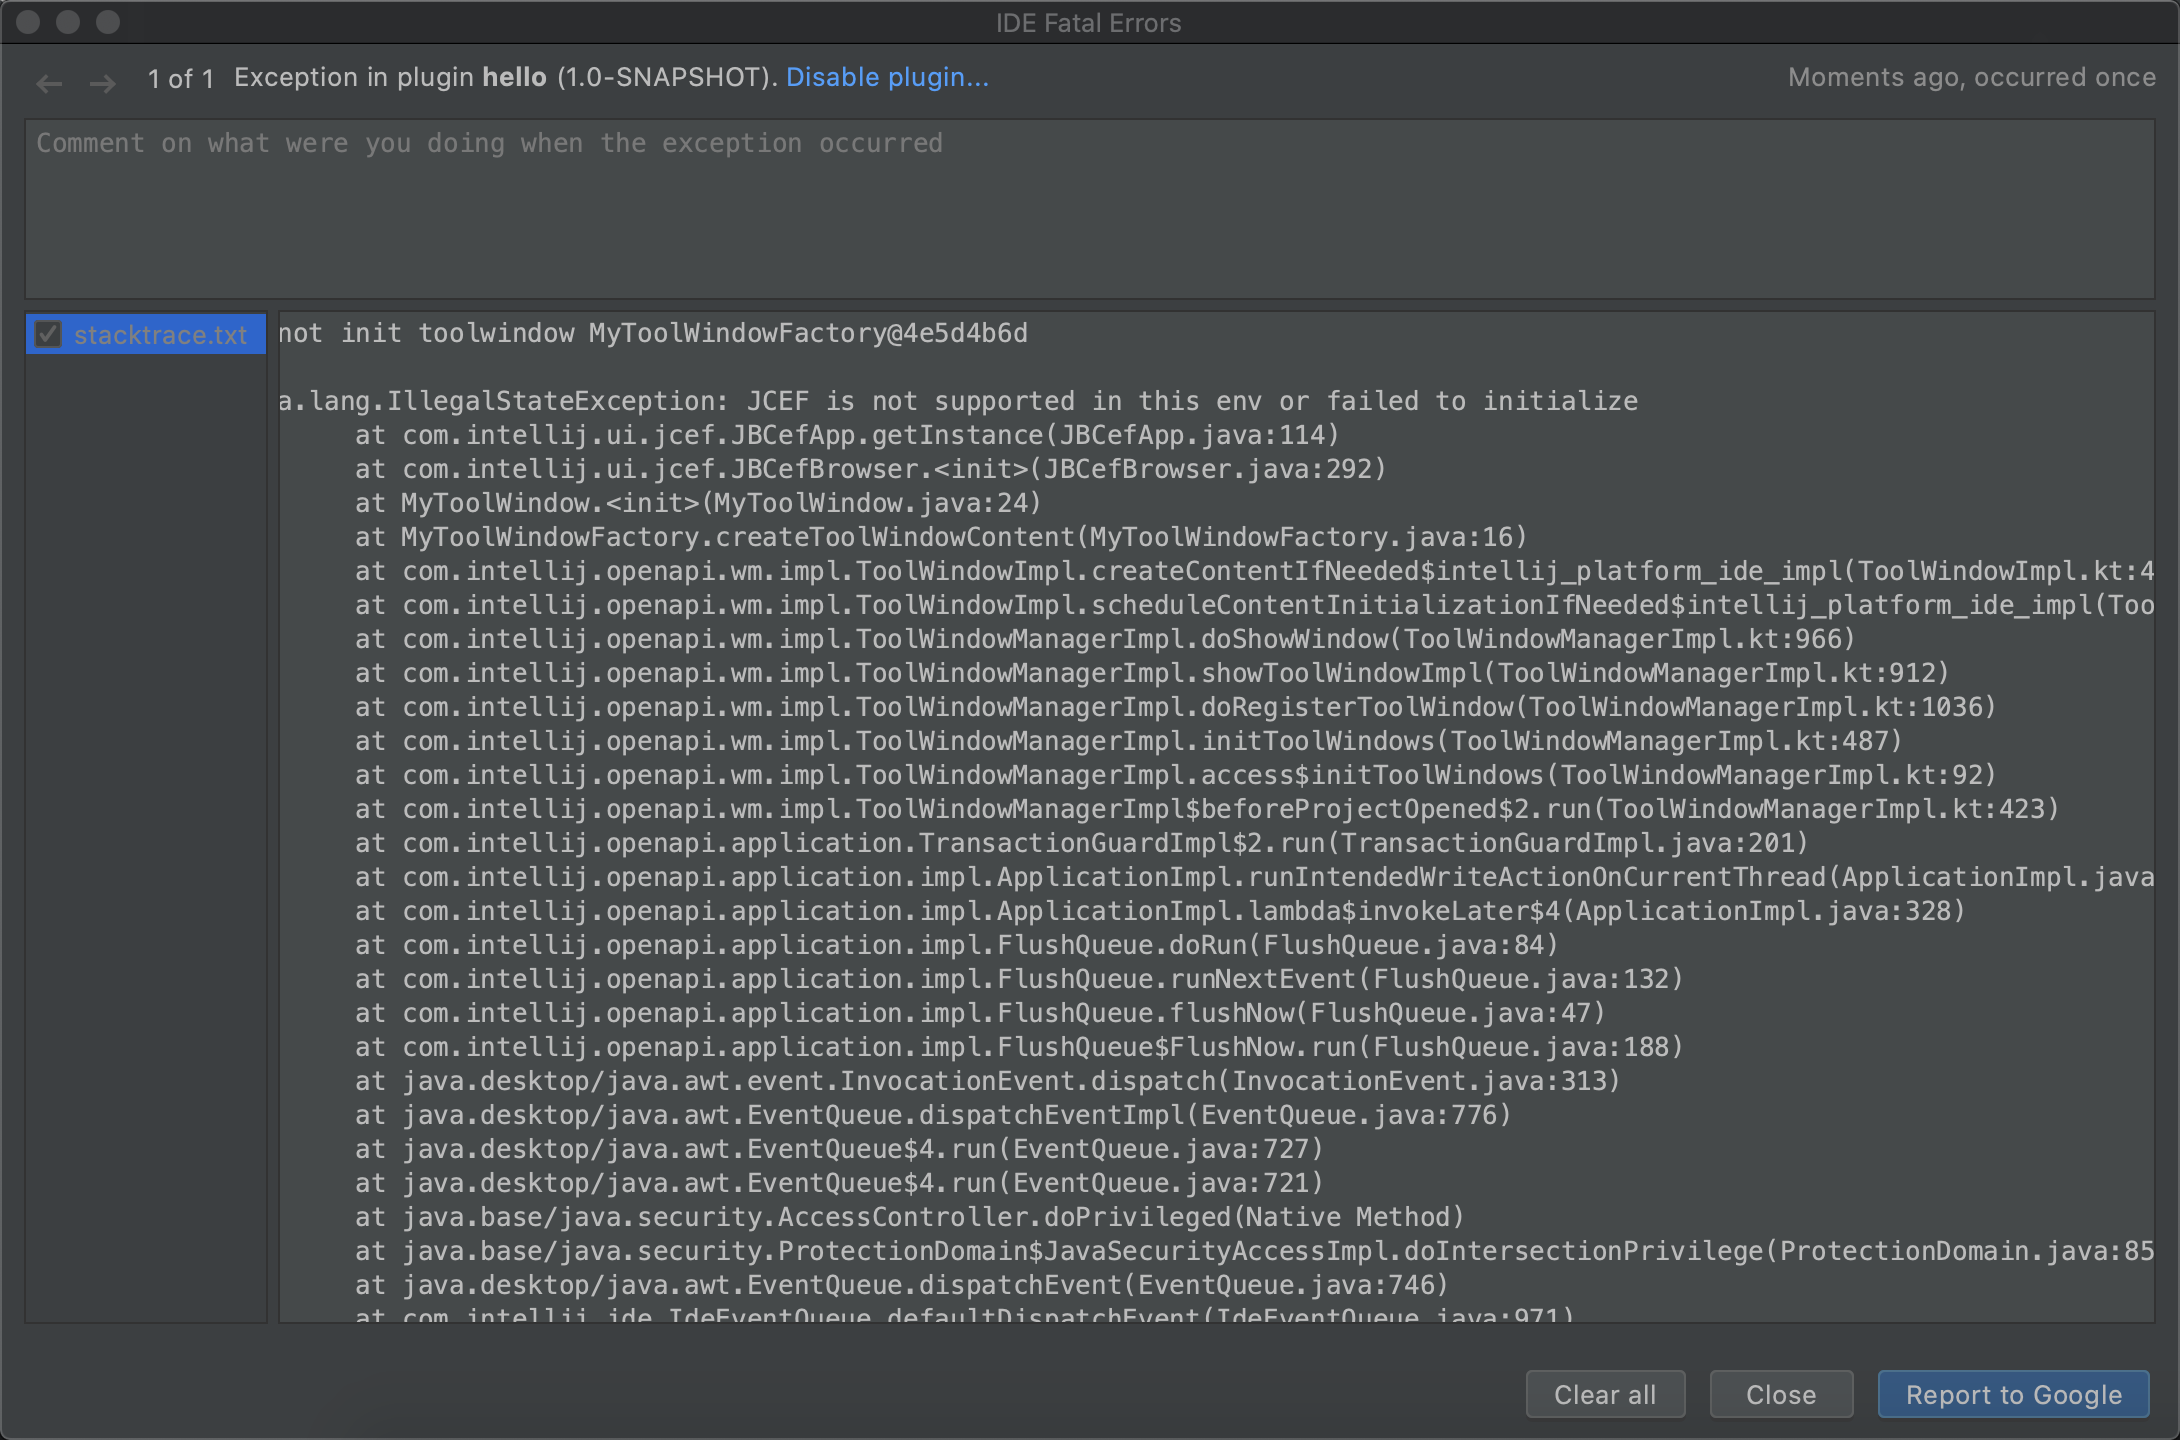
Task: Click the MyToolWindowFactory.createToolWindowContent trace line
Action: coord(940,538)
